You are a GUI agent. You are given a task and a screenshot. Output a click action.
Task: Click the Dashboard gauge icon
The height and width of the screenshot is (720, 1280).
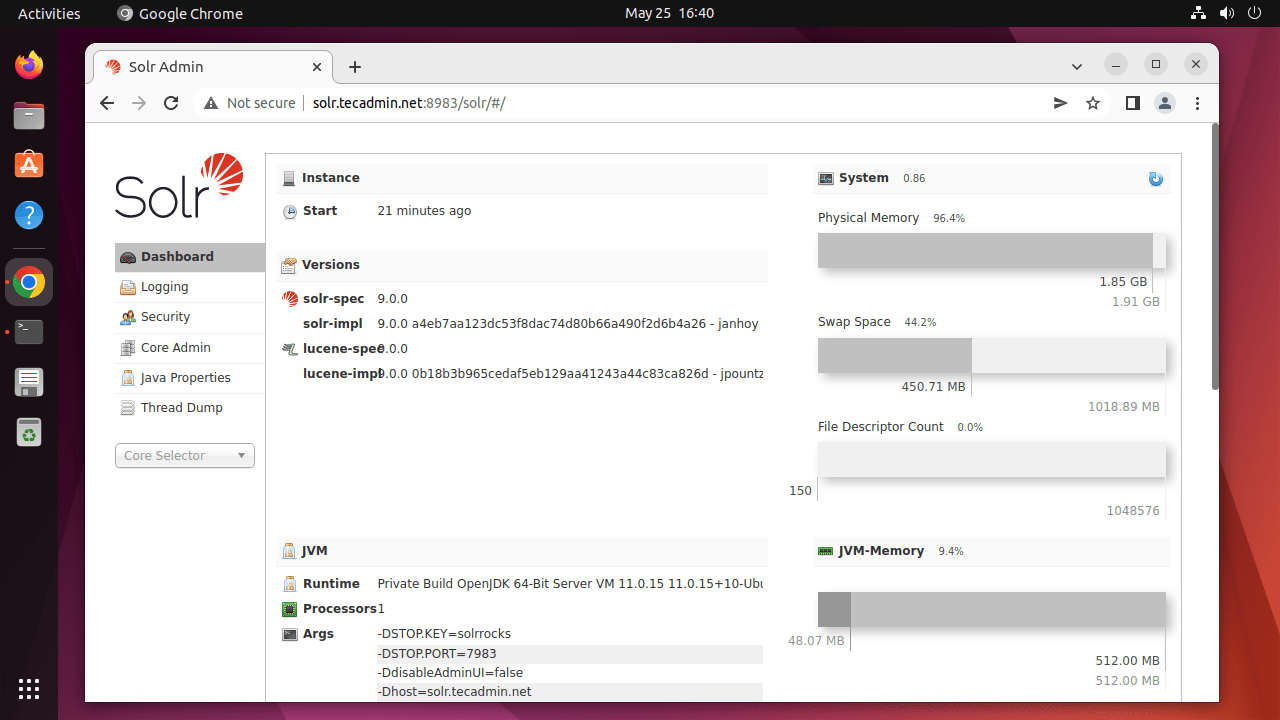tap(128, 257)
